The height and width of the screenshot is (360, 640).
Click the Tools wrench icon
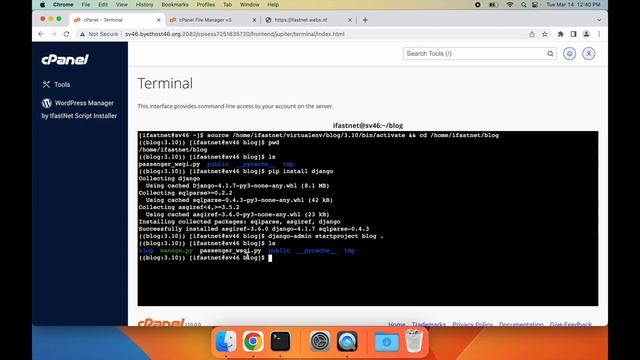click(46, 84)
